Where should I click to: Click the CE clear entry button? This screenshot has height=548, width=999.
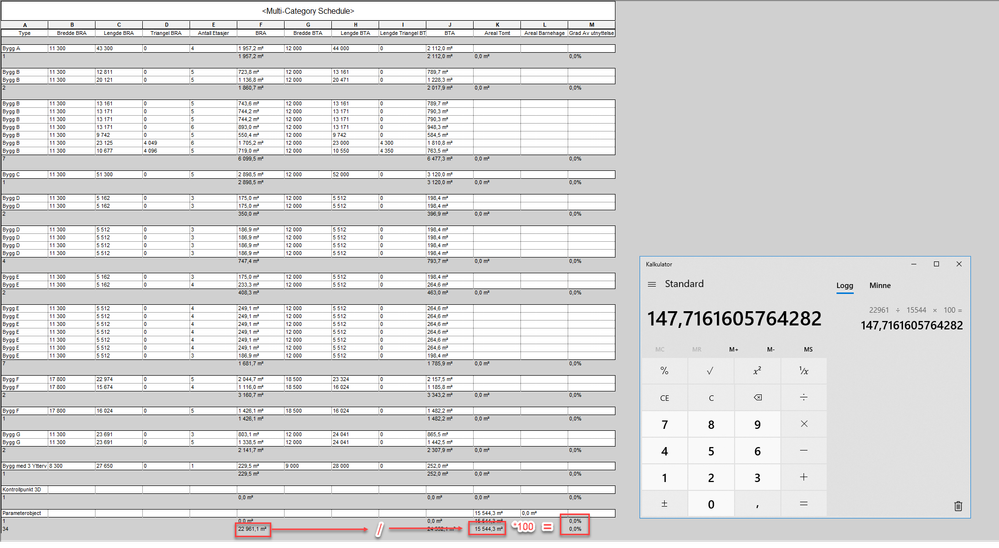click(665, 398)
